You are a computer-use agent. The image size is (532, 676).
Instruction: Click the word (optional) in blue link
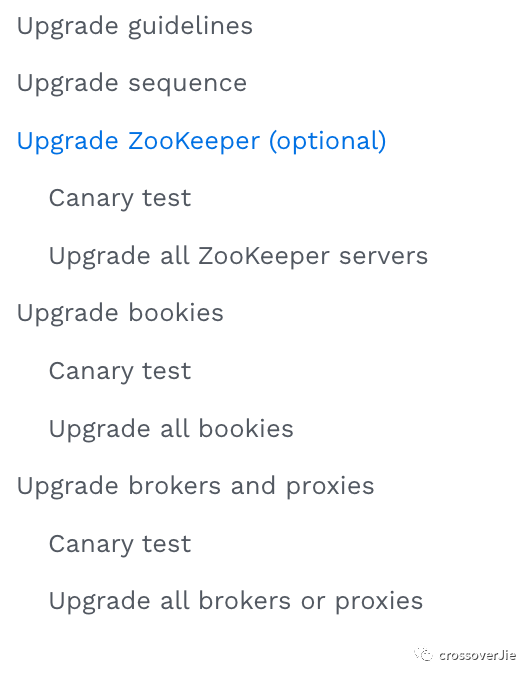coord(328,141)
